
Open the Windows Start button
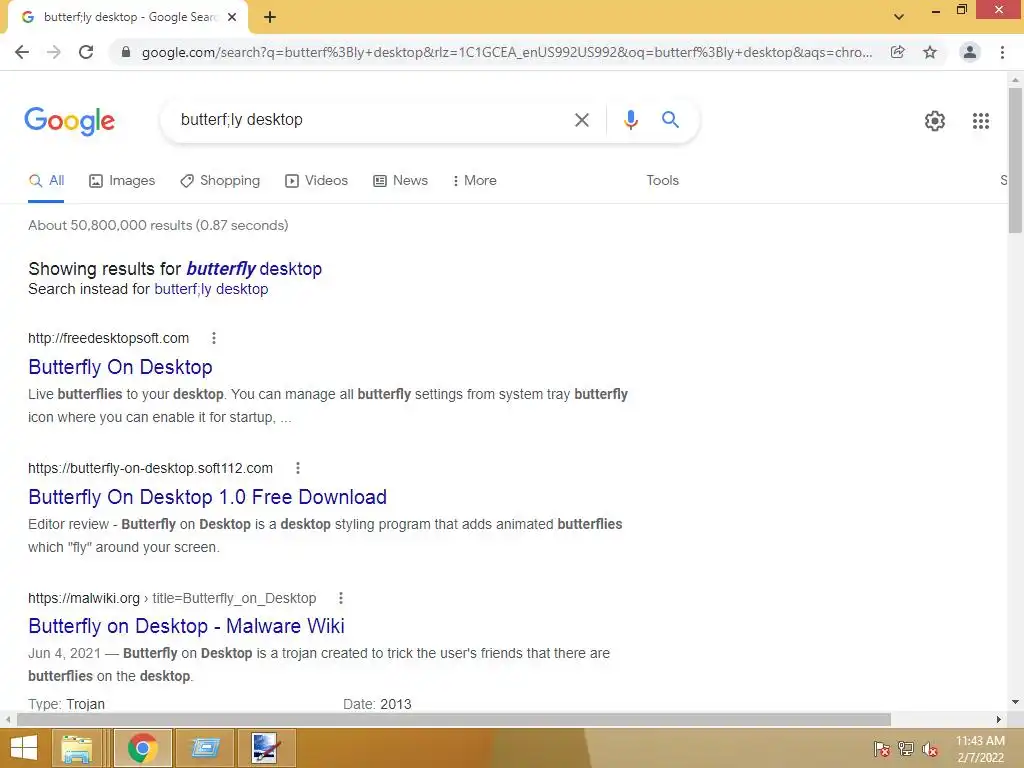24,748
